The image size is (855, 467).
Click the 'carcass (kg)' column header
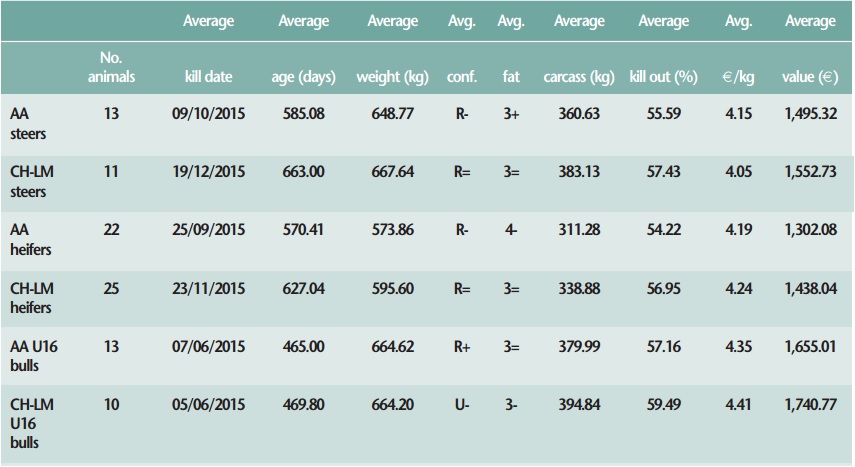click(x=579, y=77)
